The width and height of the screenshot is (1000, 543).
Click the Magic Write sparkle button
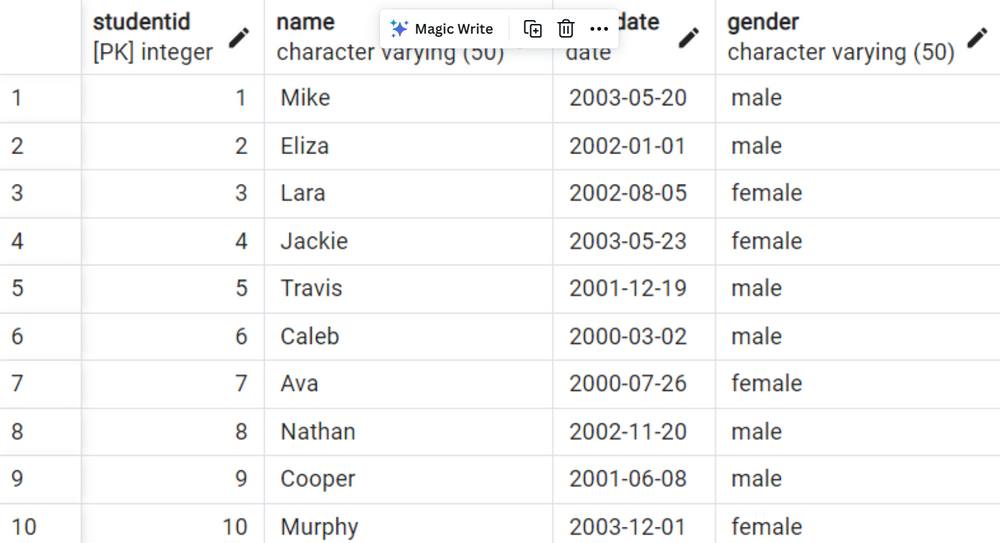441,29
